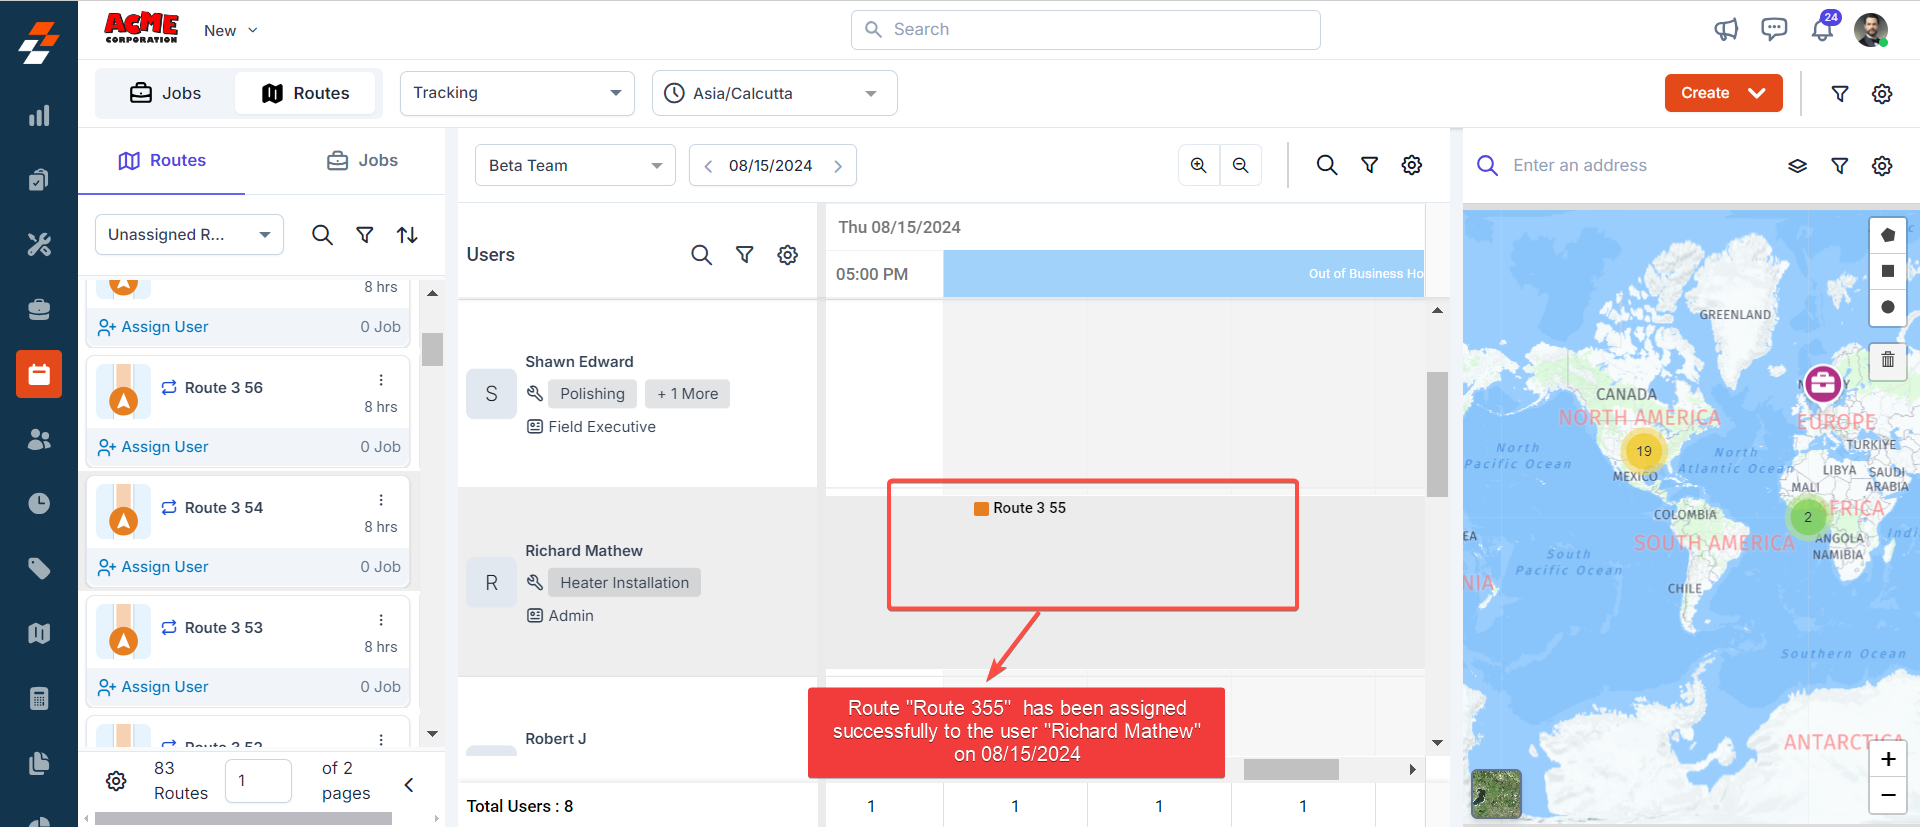Click the filter icon beside the Create button

coord(1840,93)
